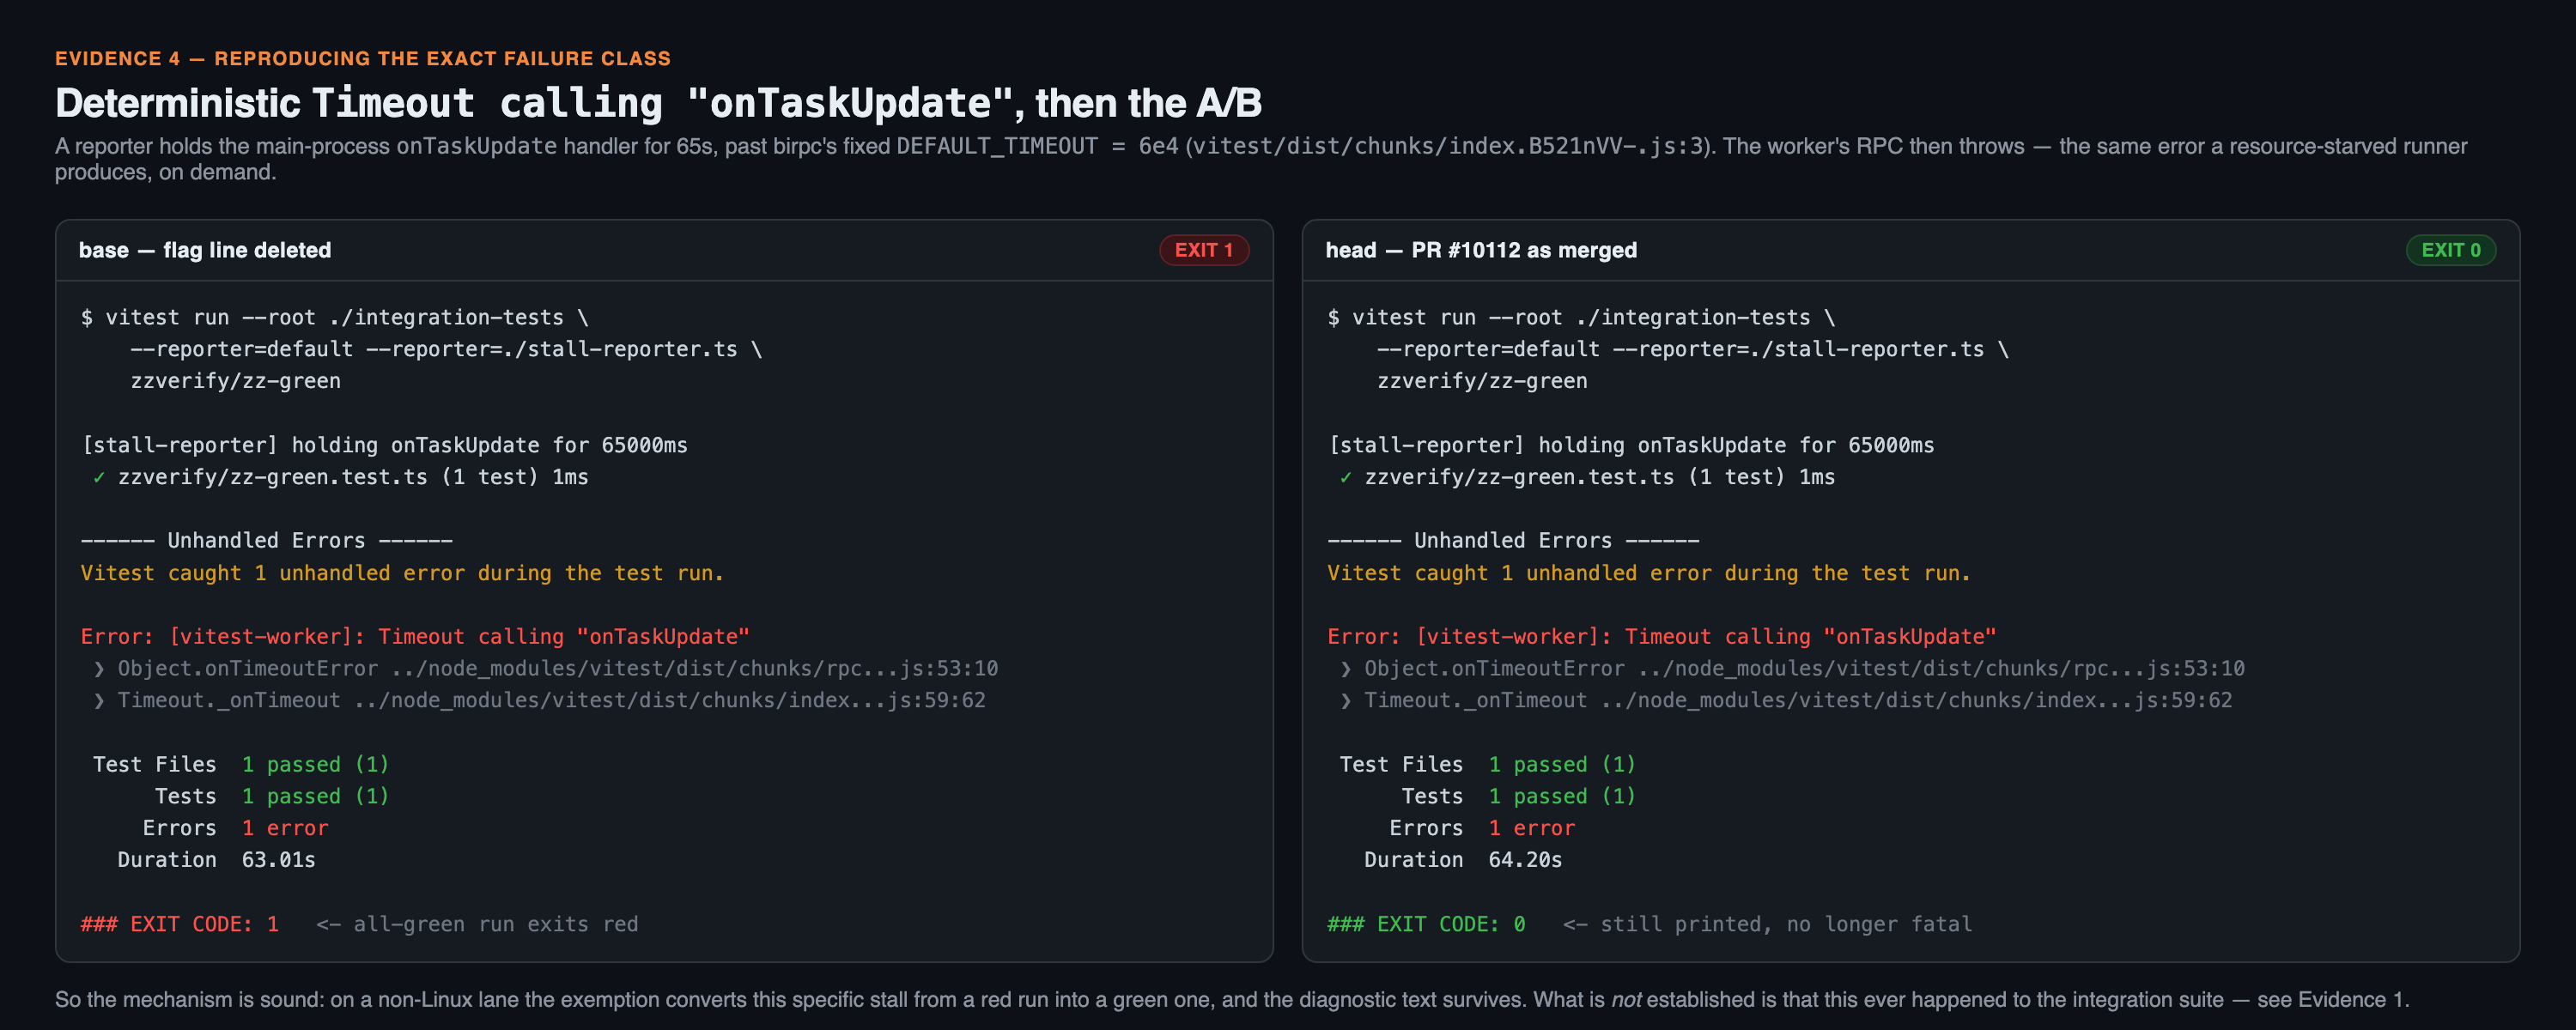Click the chevron before "Object.onTimeoutError" in base panel
The image size is (2576, 1030).
pyautogui.click(x=99, y=669)
